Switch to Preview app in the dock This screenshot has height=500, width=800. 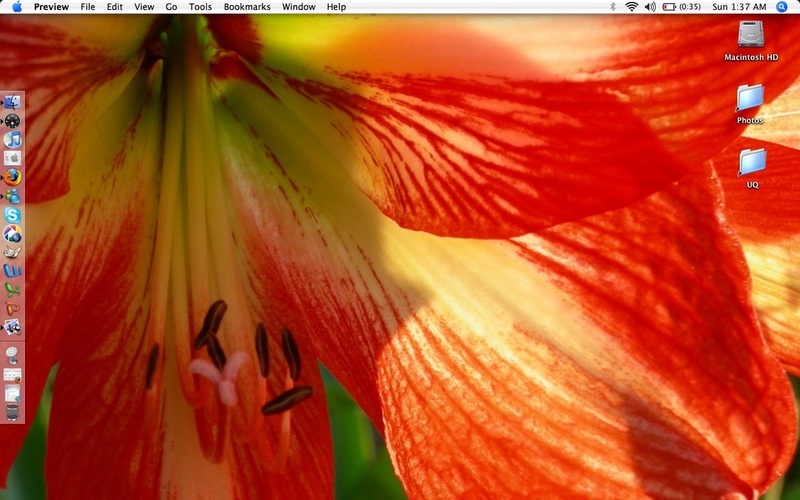[12, 327]
